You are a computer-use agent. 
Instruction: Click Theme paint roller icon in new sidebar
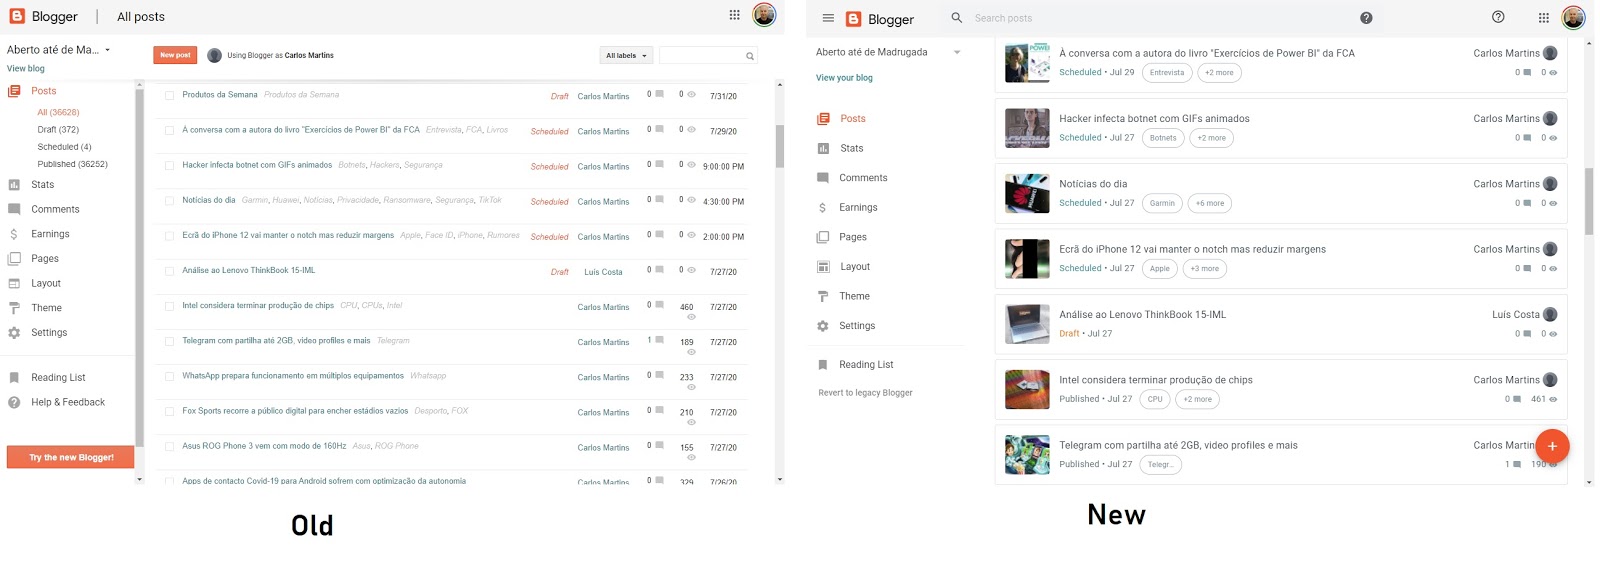823,296
